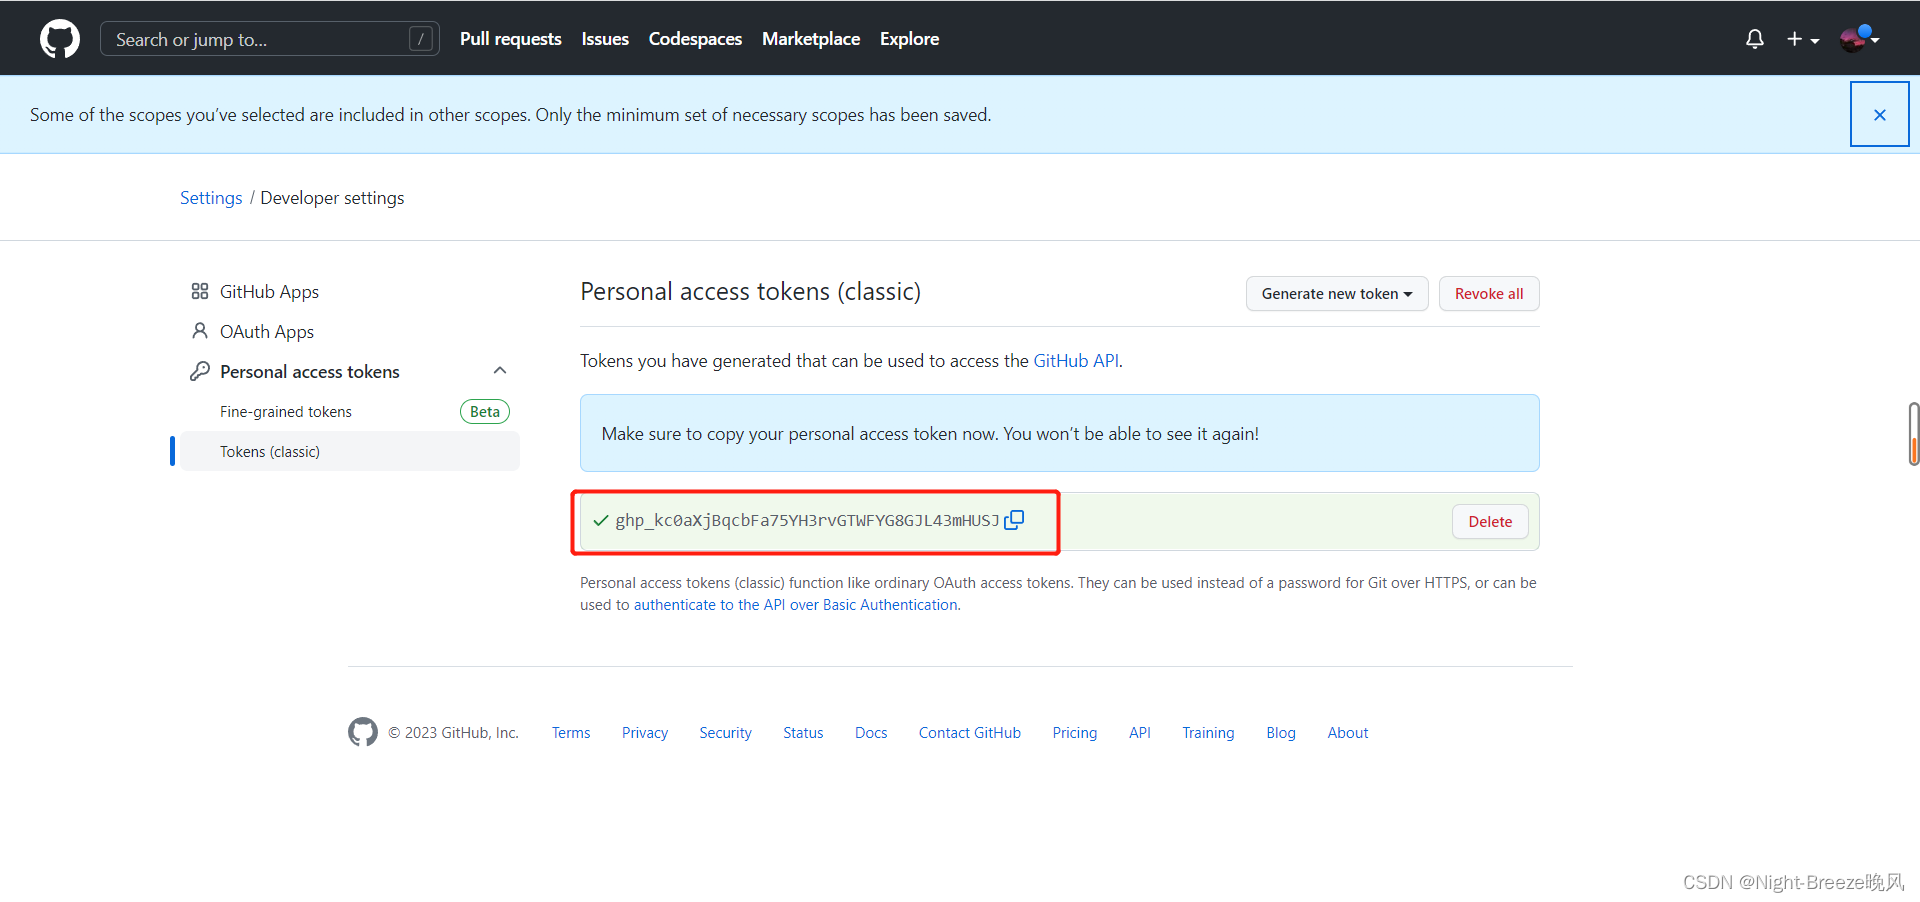The height and width of the screenshot is (902, 1920).
Task: Collapse the Personal access tokens section
Action: 500,371
